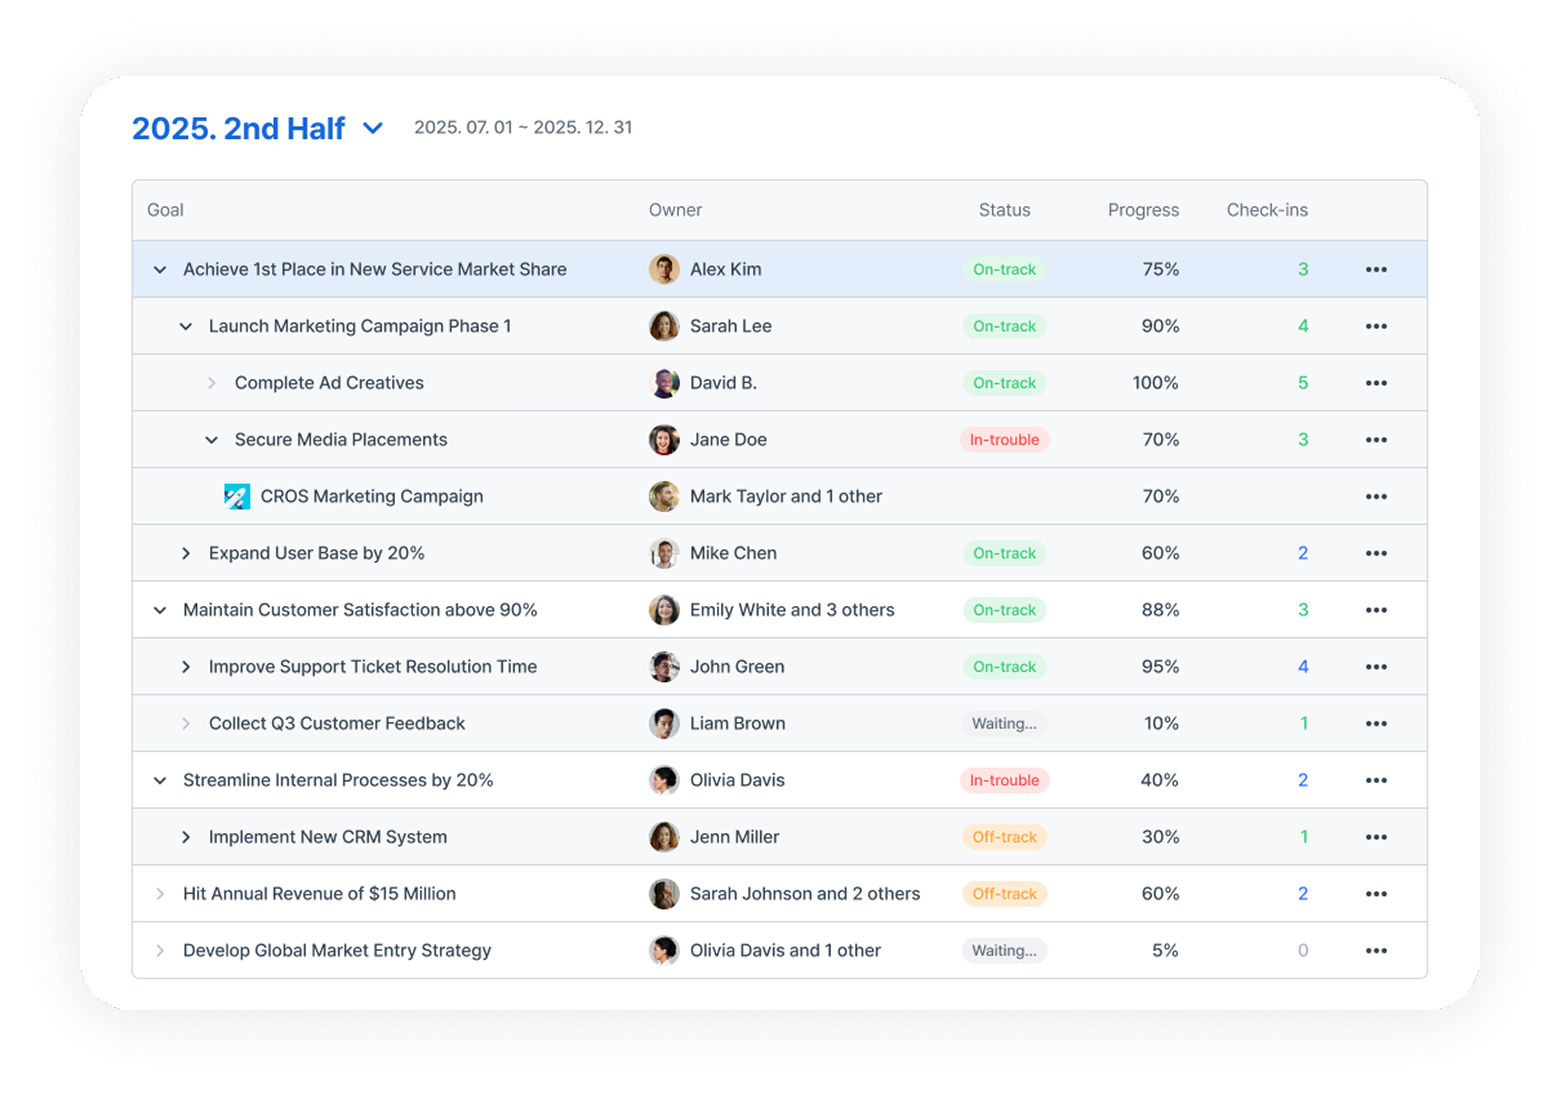This screenshot has width=1560, height=1094.
Task: Click Jenn Miller's avatar
Action: 664,837
